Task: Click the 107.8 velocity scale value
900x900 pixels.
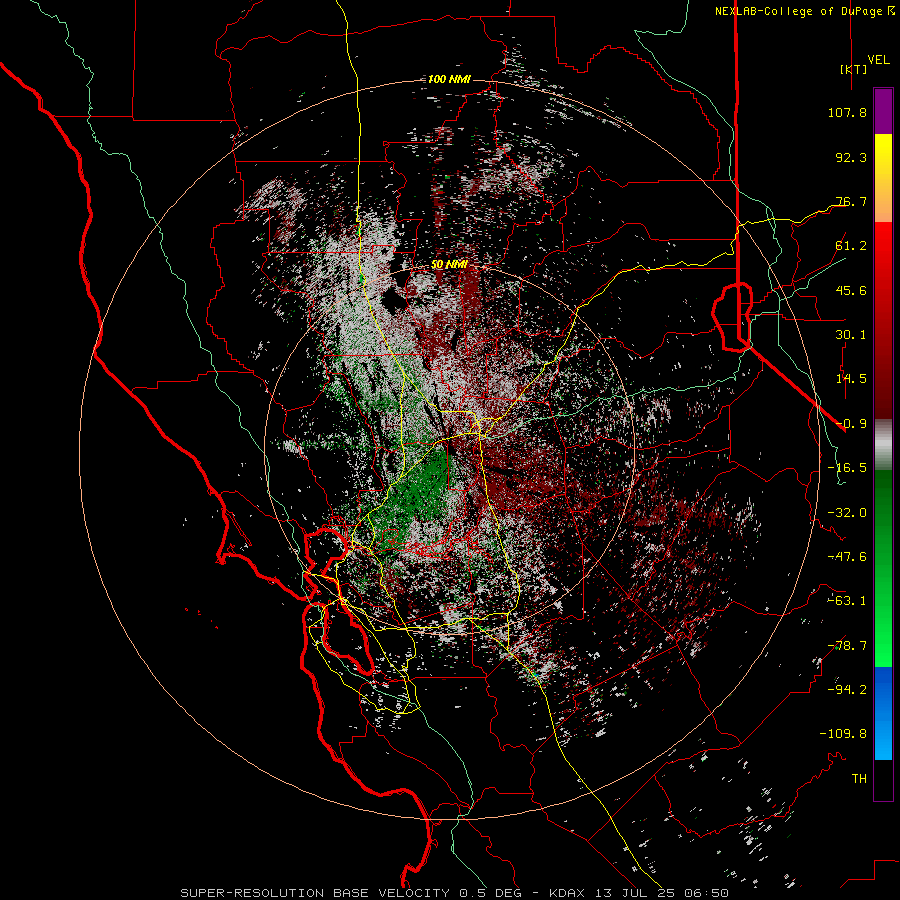Action: (x=847, y=112)
